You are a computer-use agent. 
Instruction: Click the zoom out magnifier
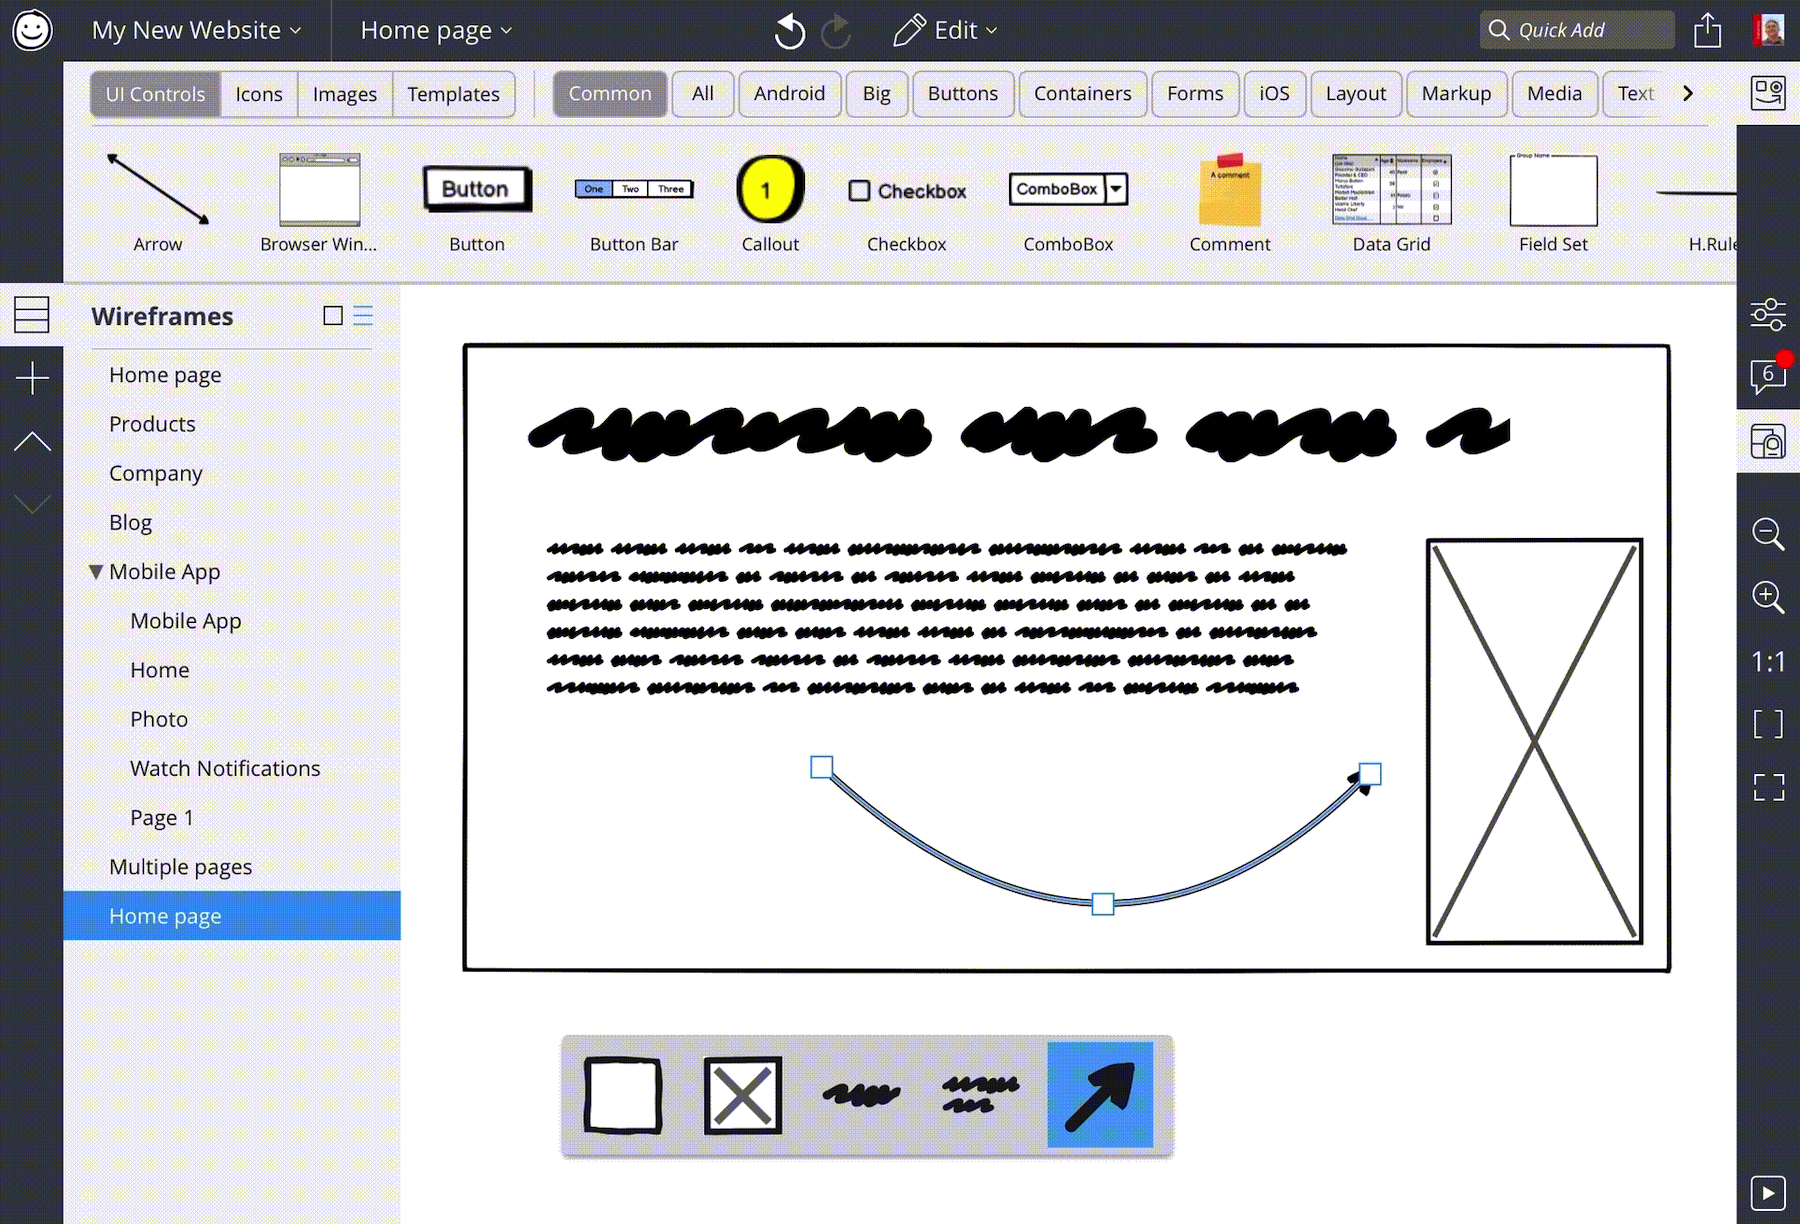pyautogui.click(x=1768, y=534)
